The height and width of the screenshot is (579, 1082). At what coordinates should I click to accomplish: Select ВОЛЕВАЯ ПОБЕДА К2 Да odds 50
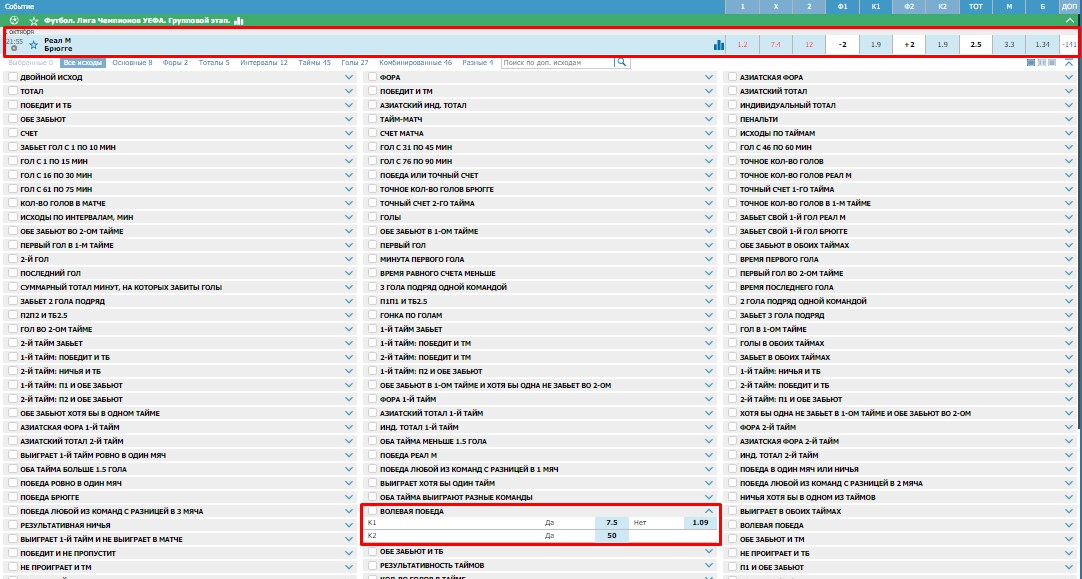(x=611, y=536)
